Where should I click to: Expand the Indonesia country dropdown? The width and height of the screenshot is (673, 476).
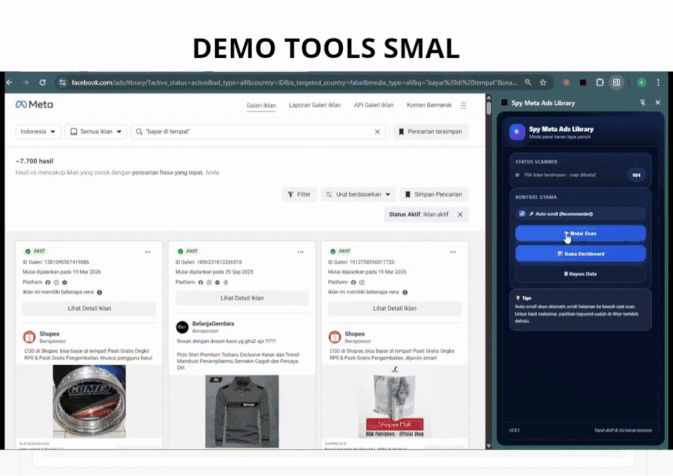click(x=38, y=132)
